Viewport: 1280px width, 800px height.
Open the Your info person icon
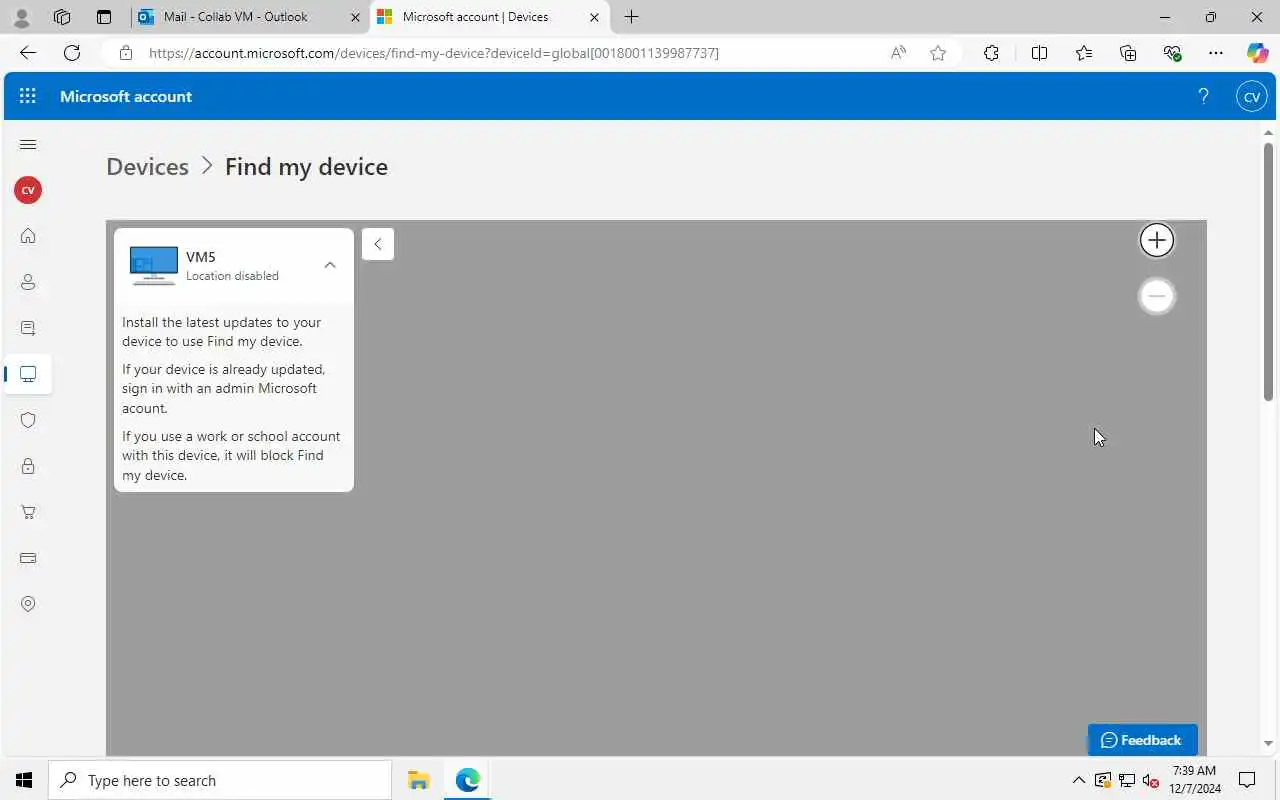point(28,282)
